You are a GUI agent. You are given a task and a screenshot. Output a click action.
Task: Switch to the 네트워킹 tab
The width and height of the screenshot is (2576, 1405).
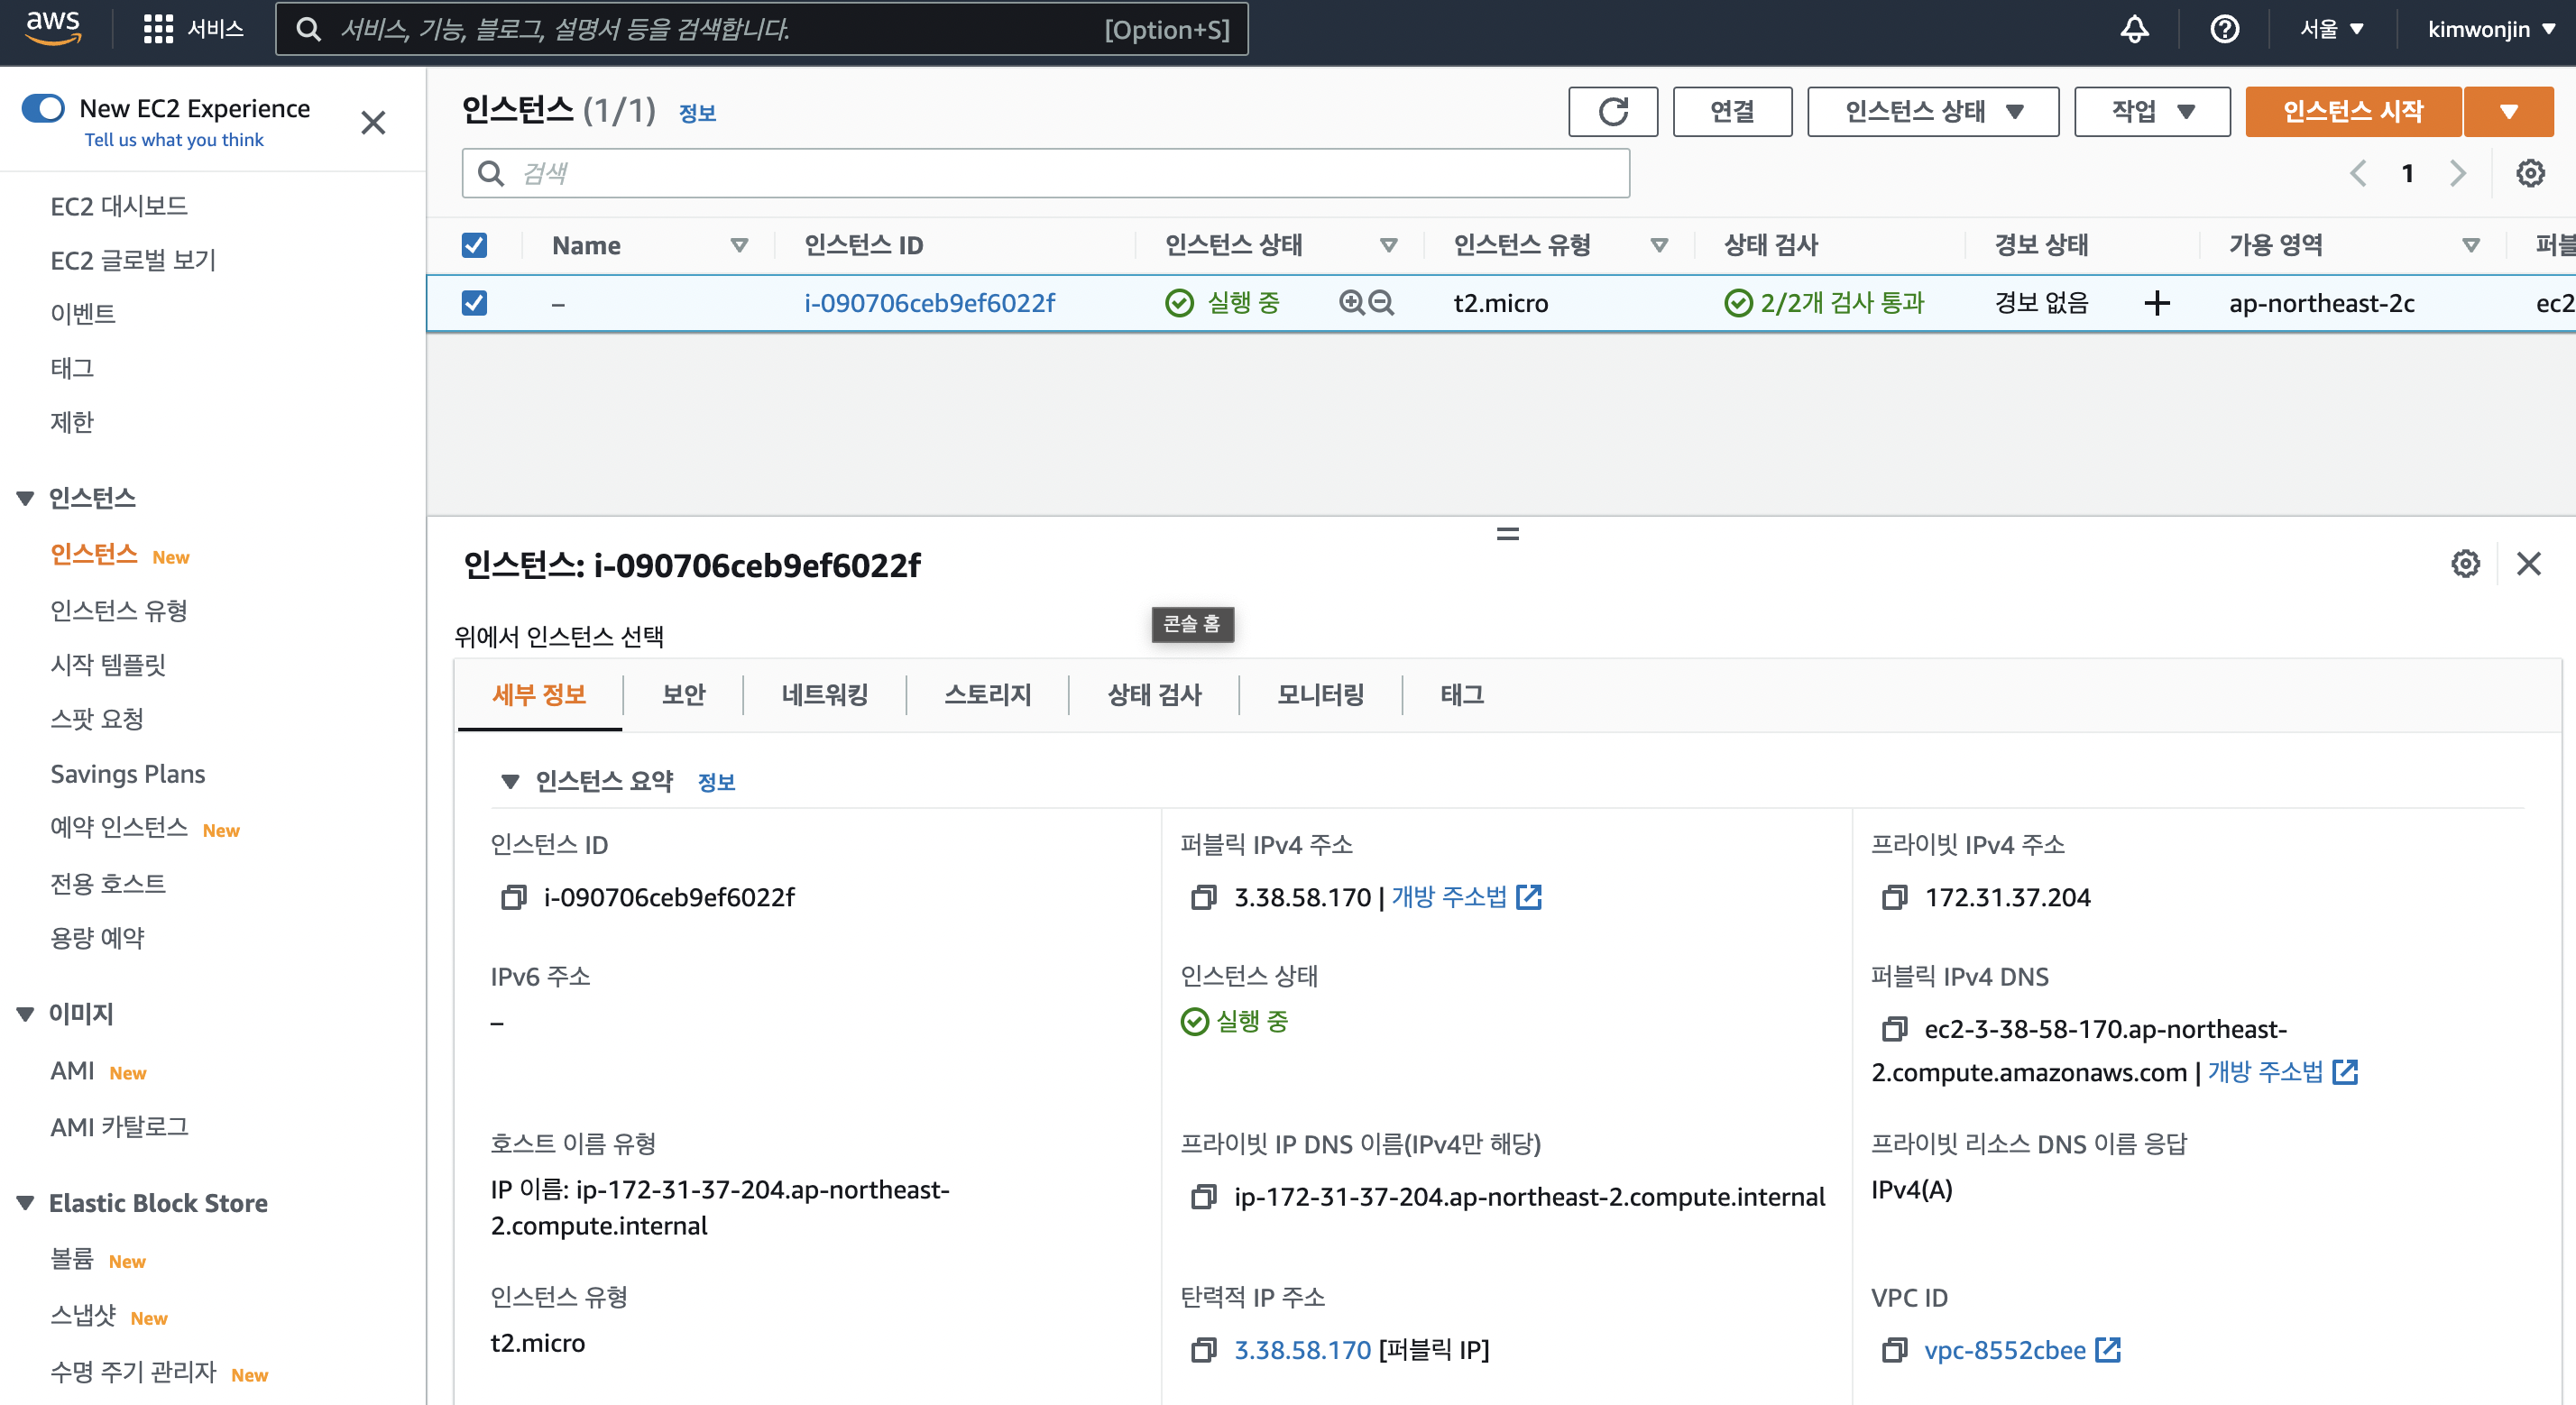[824, 694]
